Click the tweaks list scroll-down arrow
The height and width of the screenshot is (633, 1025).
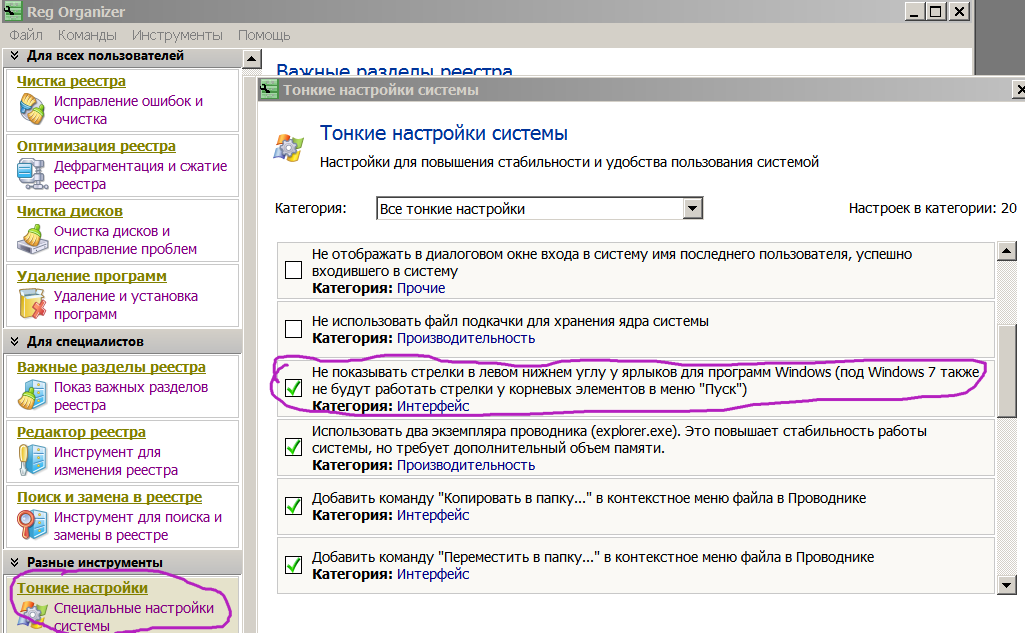(1007, 585)
